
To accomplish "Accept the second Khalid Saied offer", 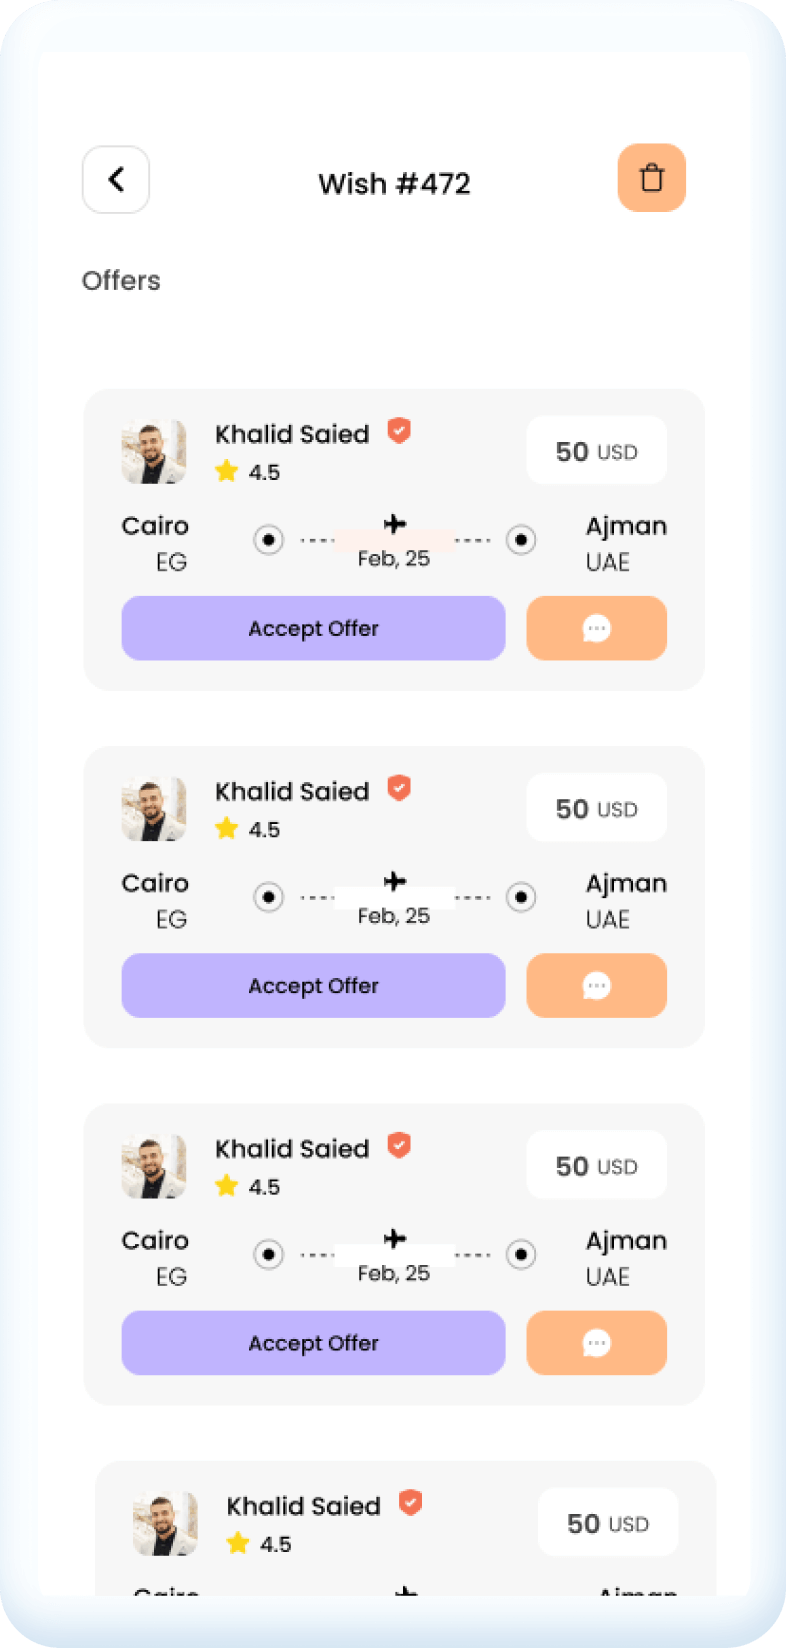I will click(313, 985).
